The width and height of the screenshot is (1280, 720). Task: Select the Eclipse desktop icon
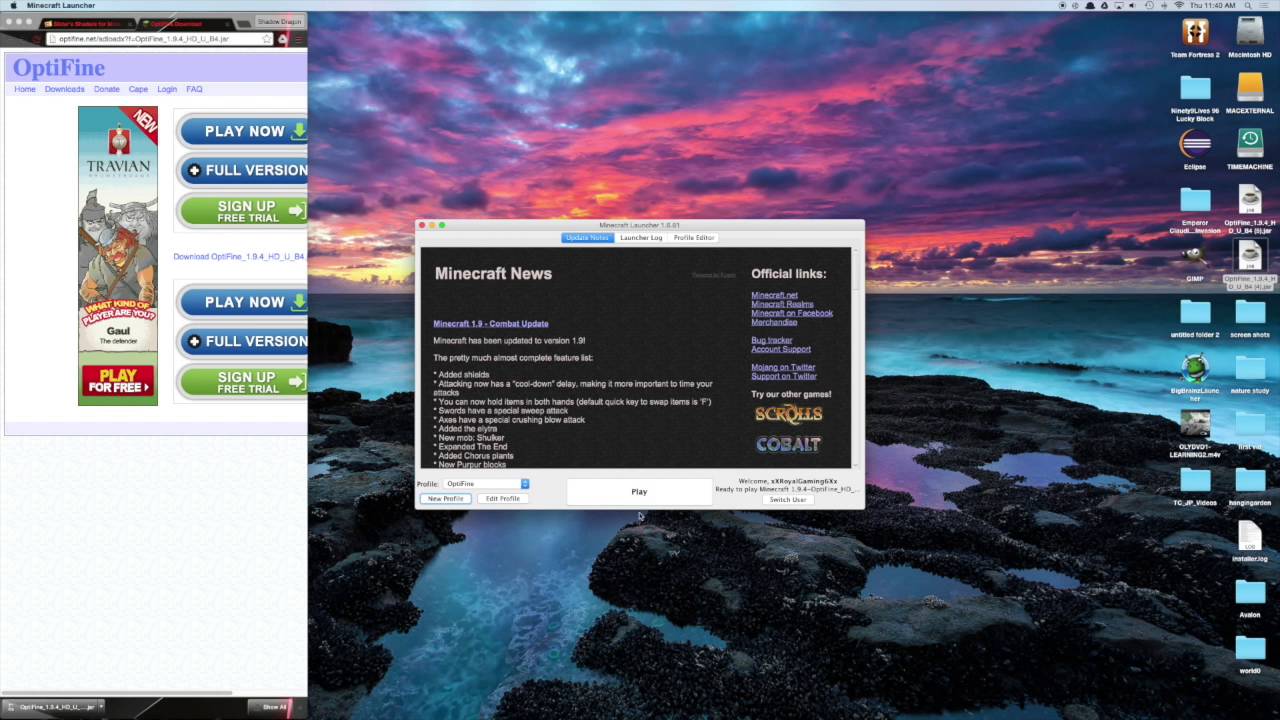tap(1195, 143)
